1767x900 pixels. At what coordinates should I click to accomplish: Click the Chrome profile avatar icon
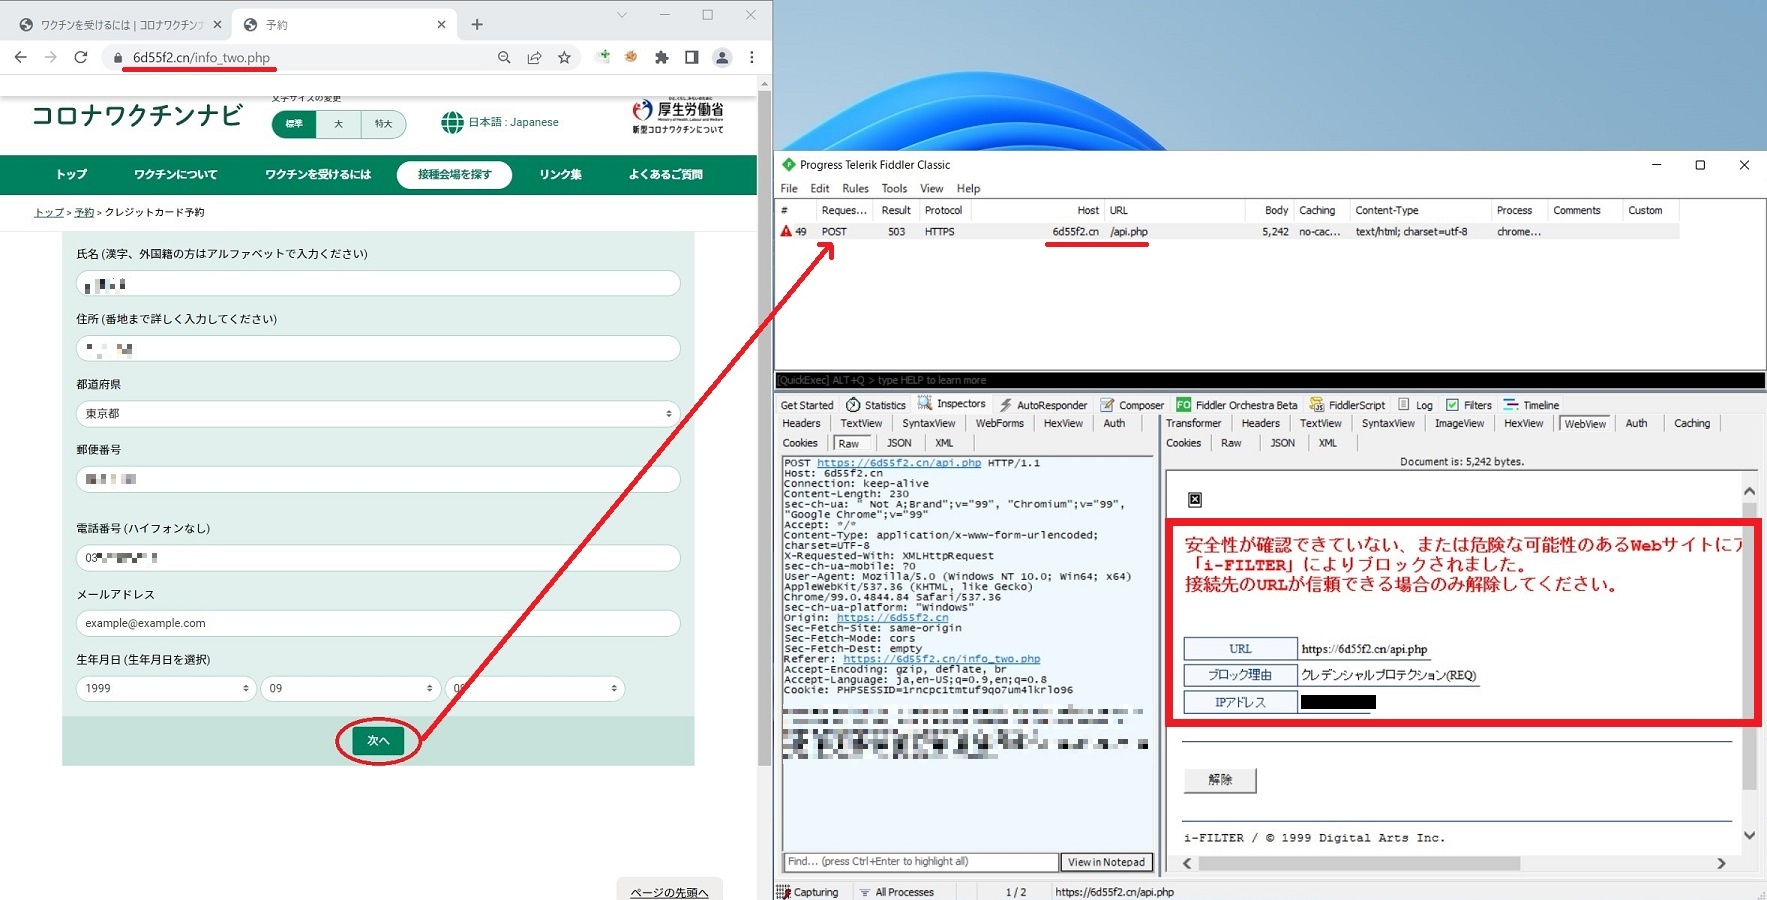(722, 58)
